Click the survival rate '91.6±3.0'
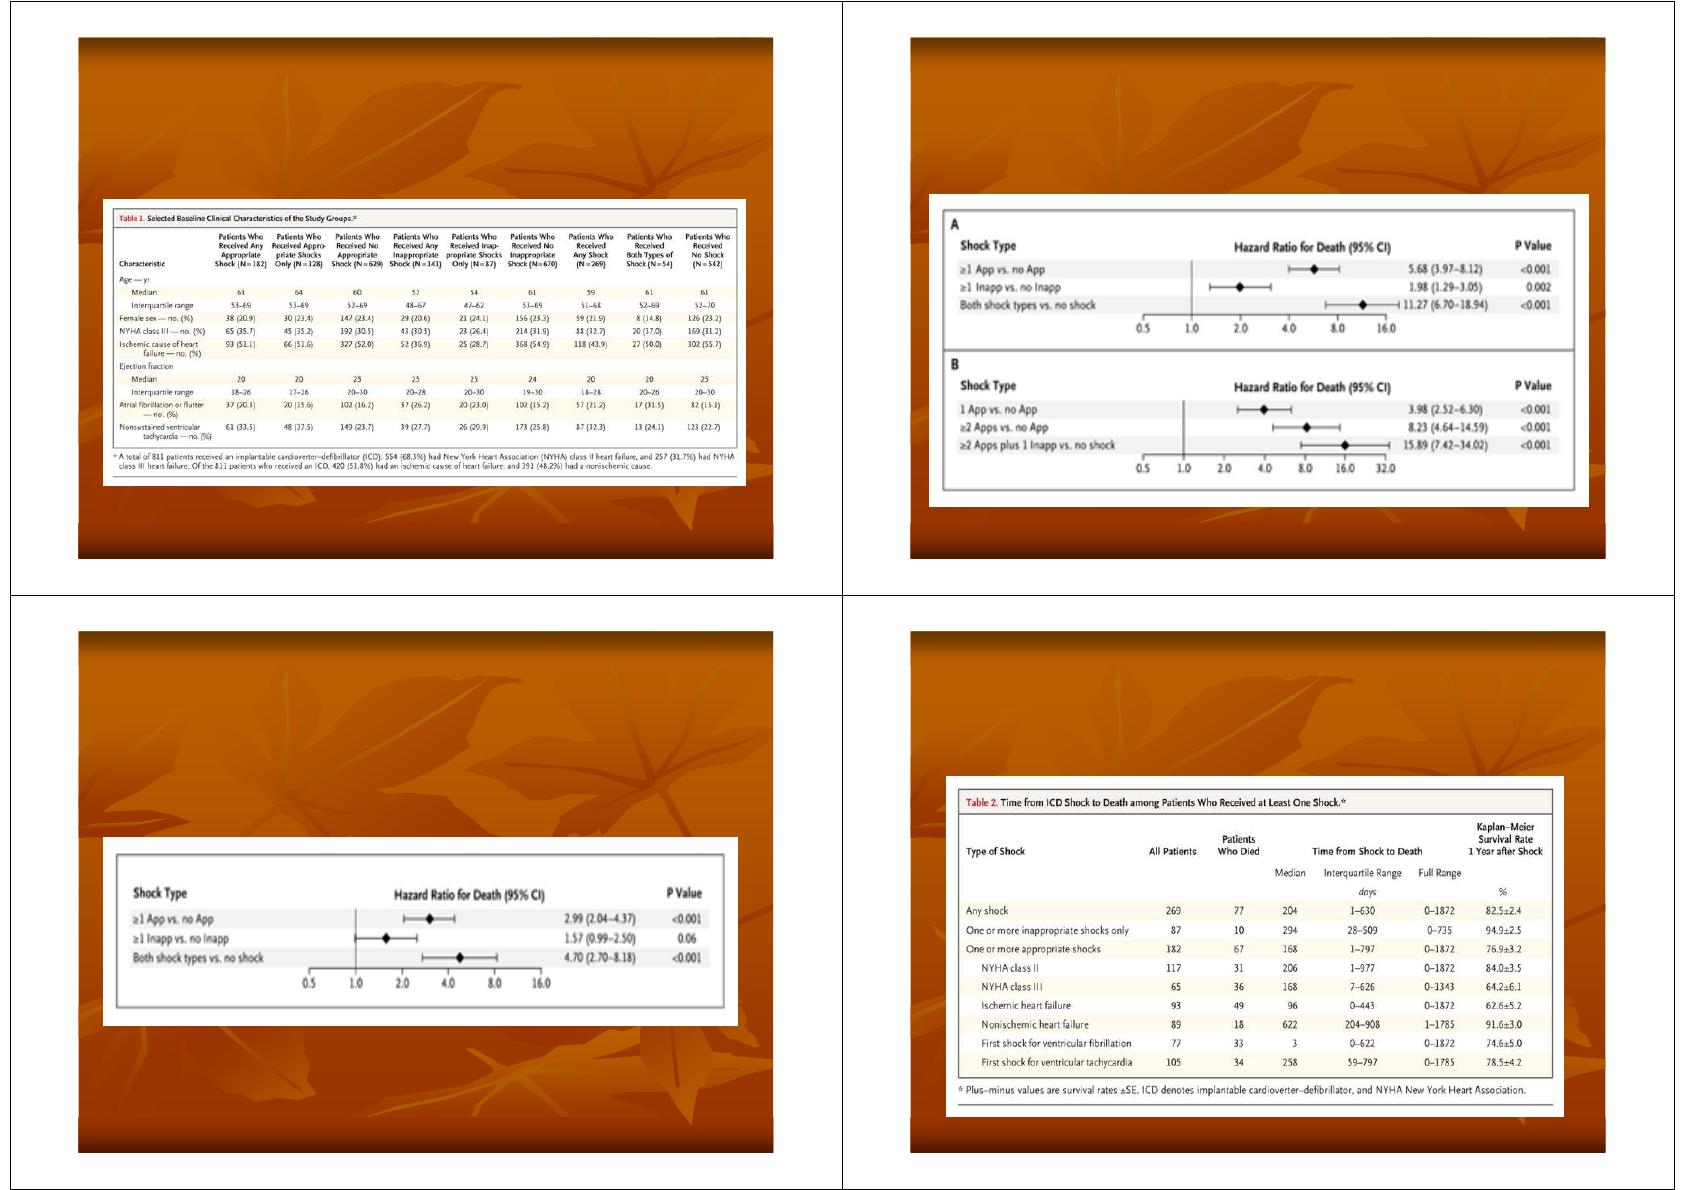 click(x=1503, y=1024)
